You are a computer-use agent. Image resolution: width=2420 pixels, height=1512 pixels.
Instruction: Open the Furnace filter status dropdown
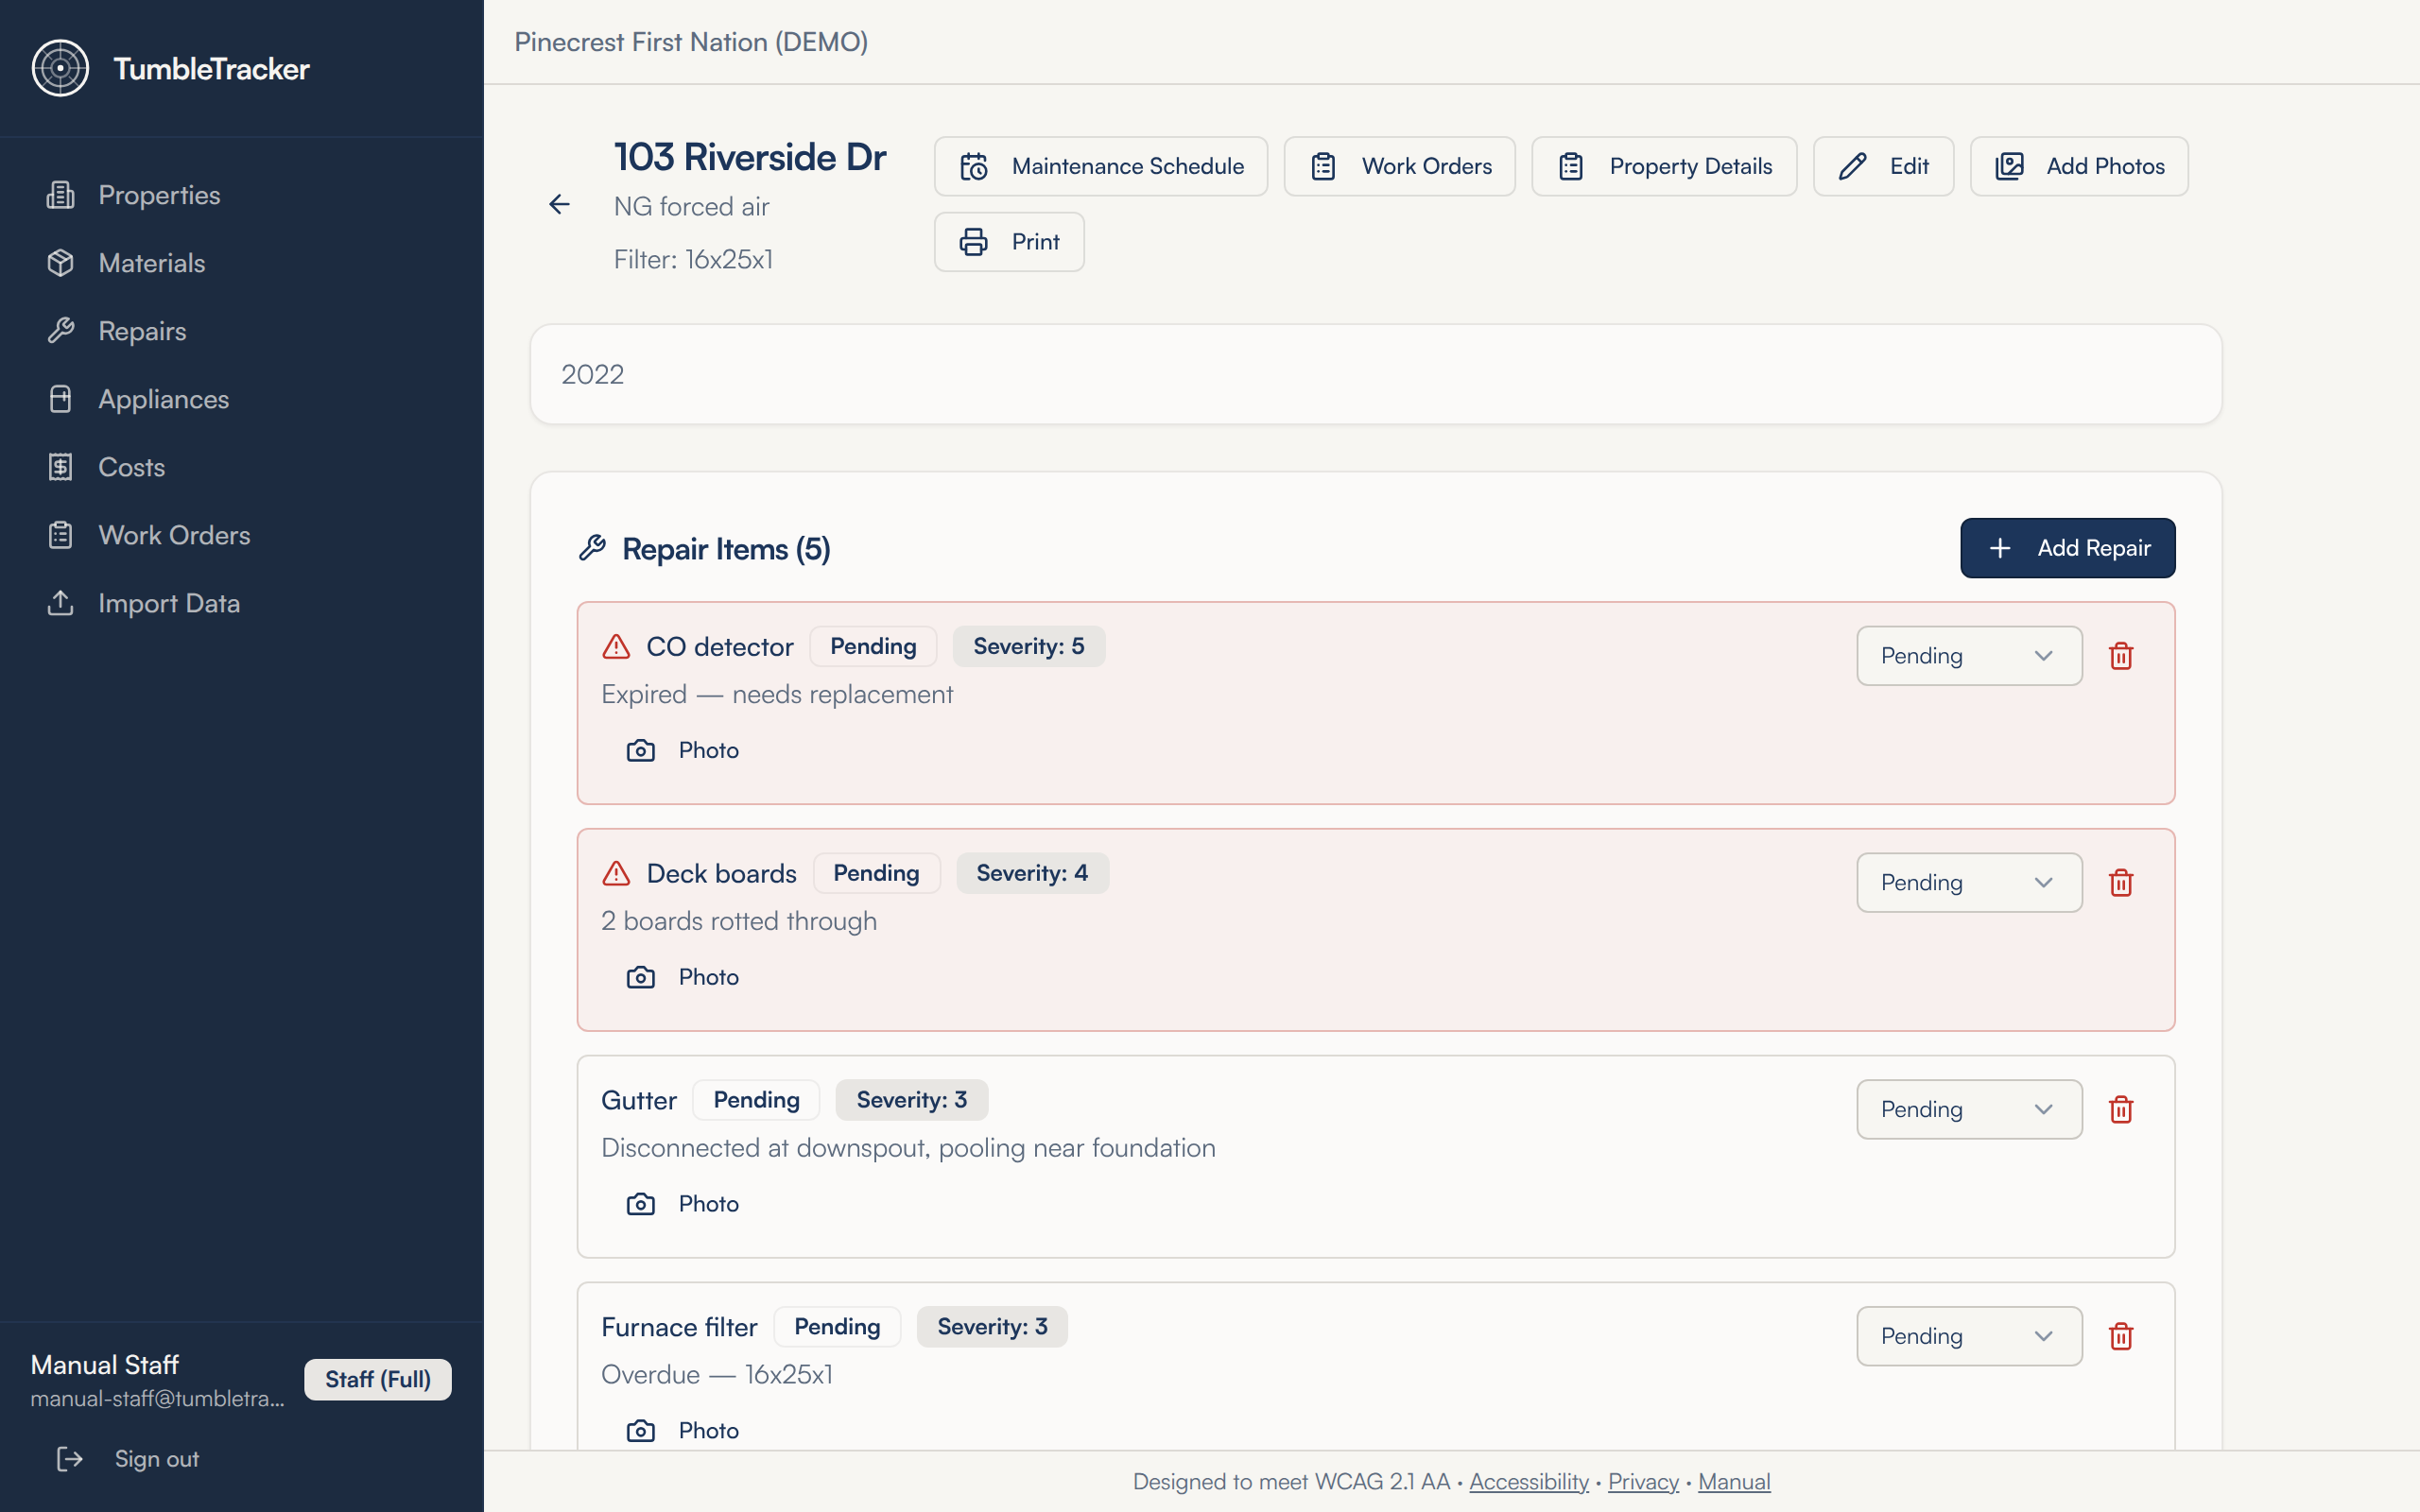tap(1969, 1336)
